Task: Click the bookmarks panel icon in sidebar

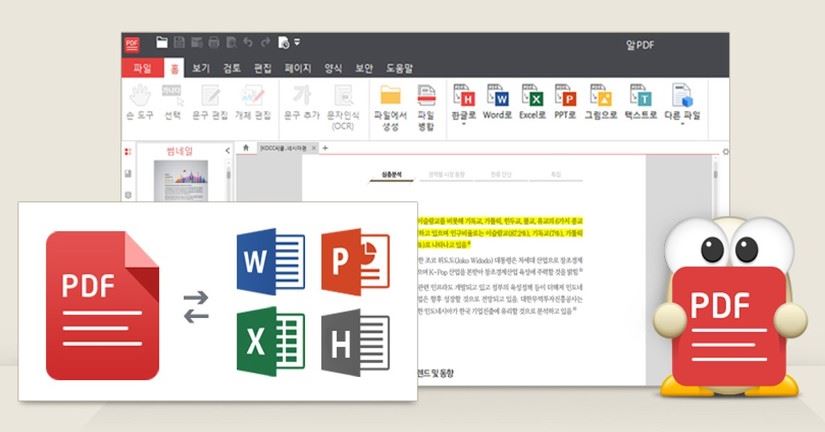Action: click(128, 174)
